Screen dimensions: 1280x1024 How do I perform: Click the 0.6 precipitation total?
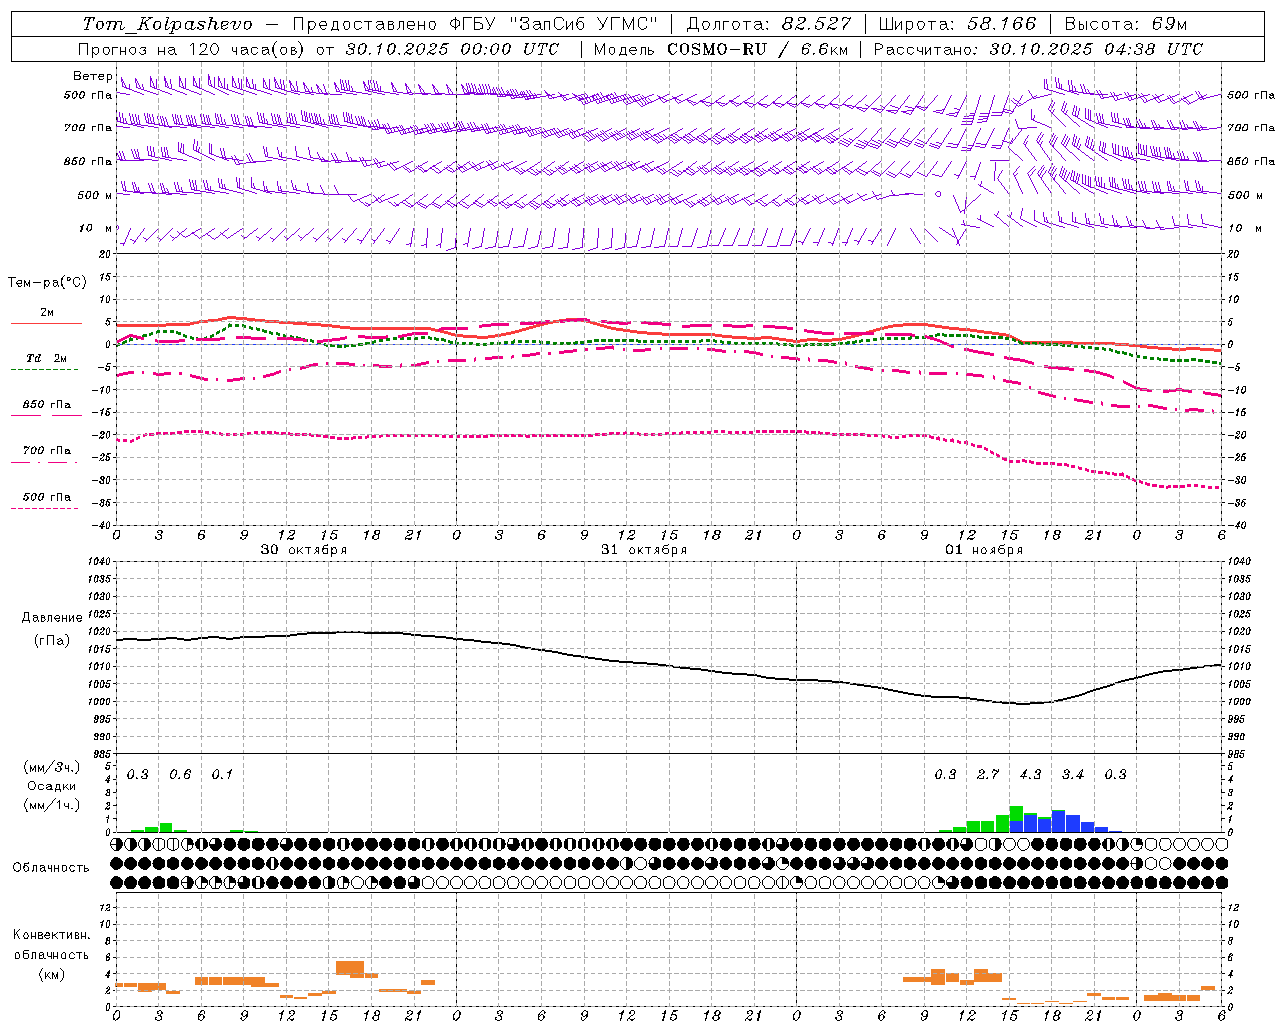pyautogui.click(x=180, y=775)
